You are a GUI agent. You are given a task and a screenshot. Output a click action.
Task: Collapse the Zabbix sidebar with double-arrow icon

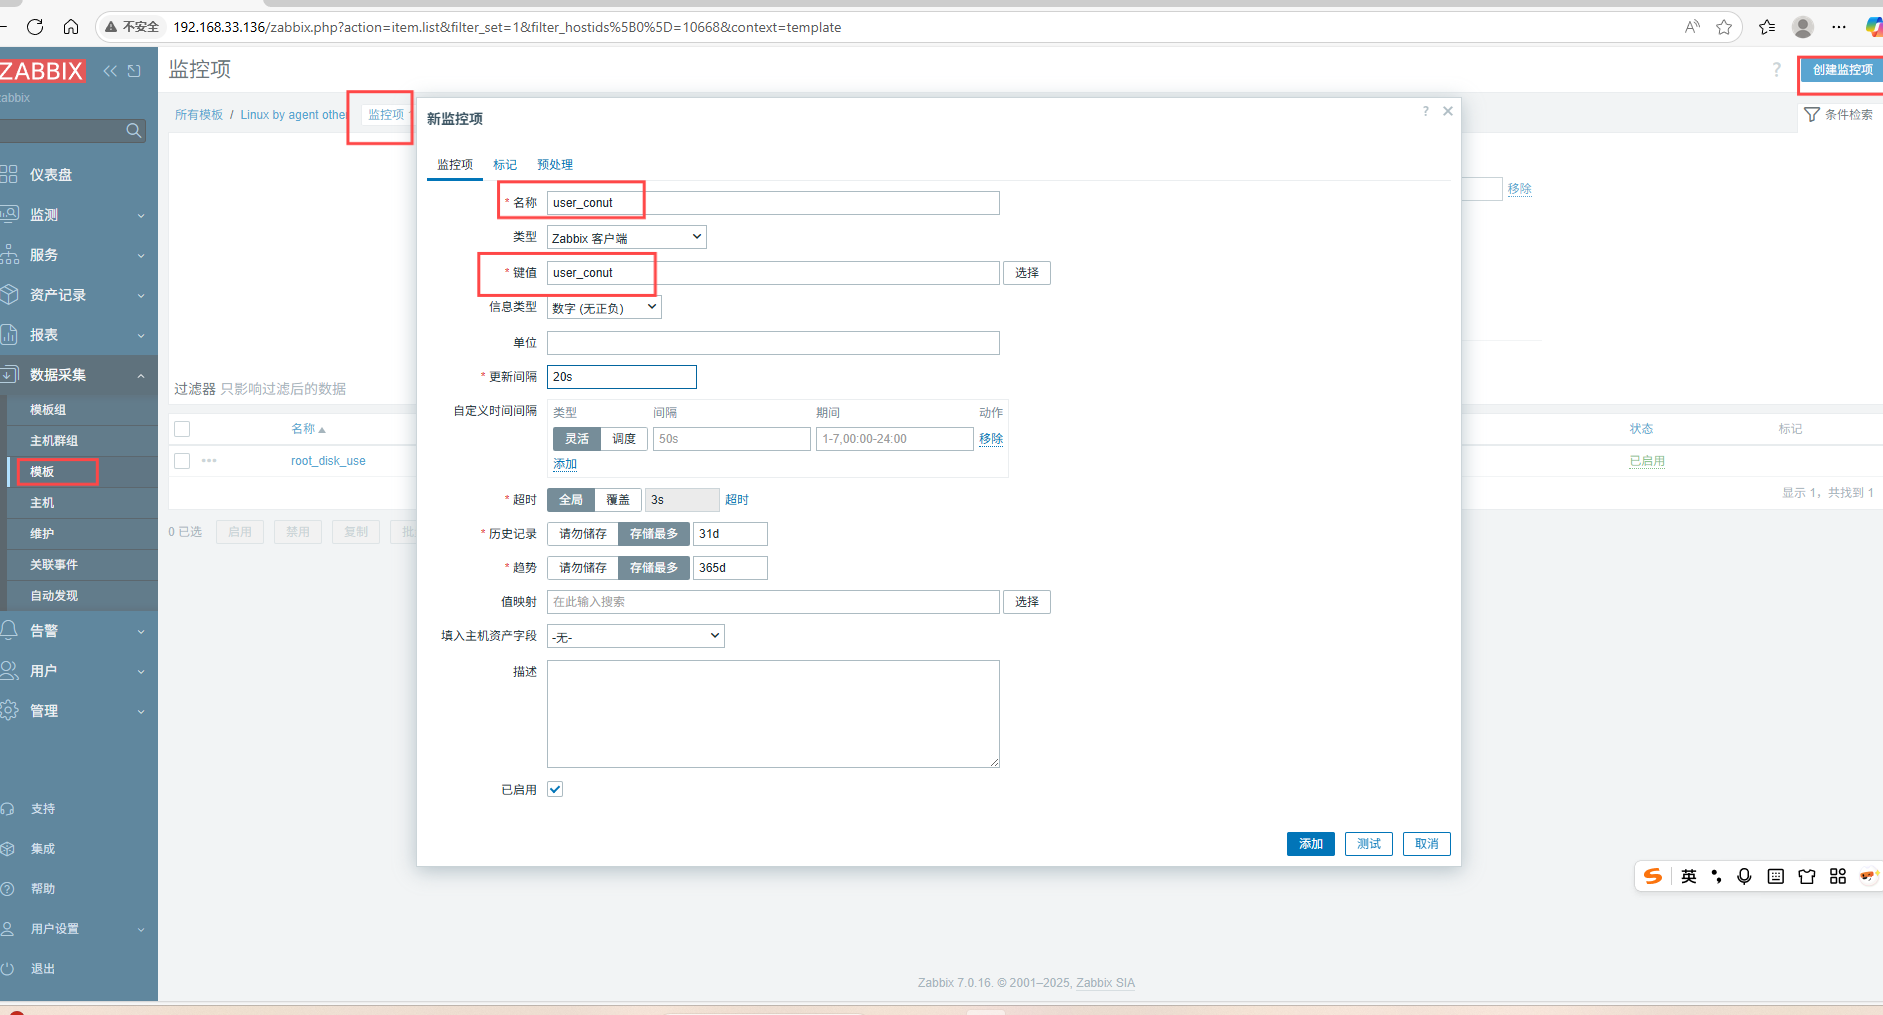click(110, 71)
